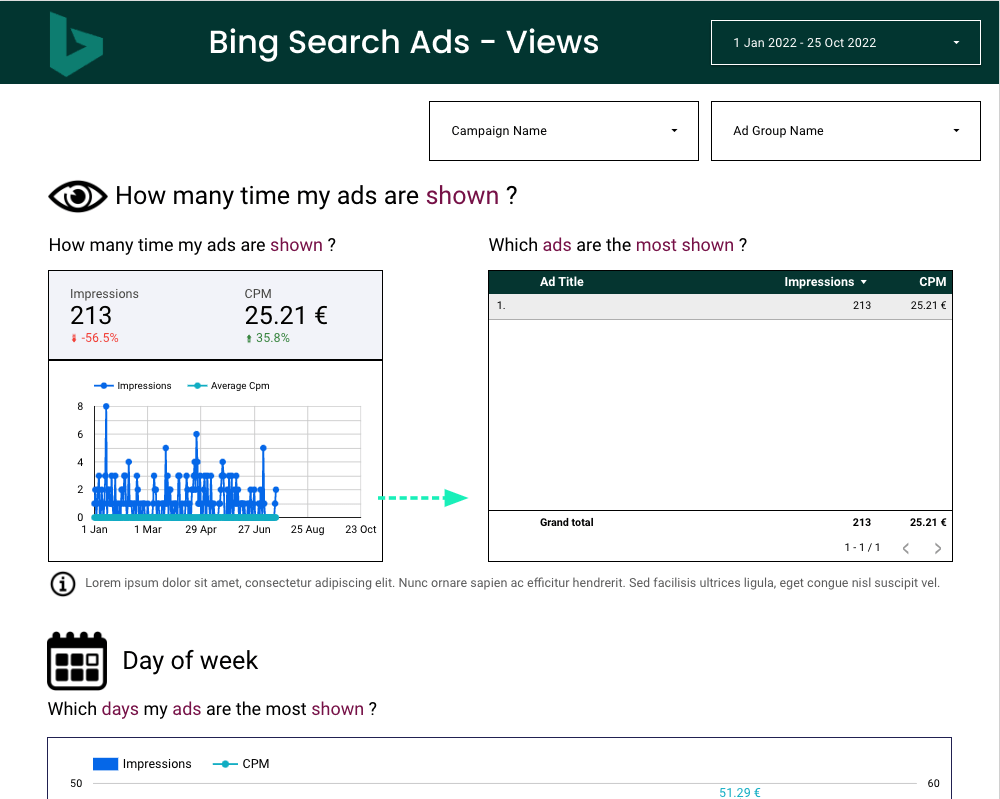Click the eye icon beside ads shown heading

[x=77, y=196]
